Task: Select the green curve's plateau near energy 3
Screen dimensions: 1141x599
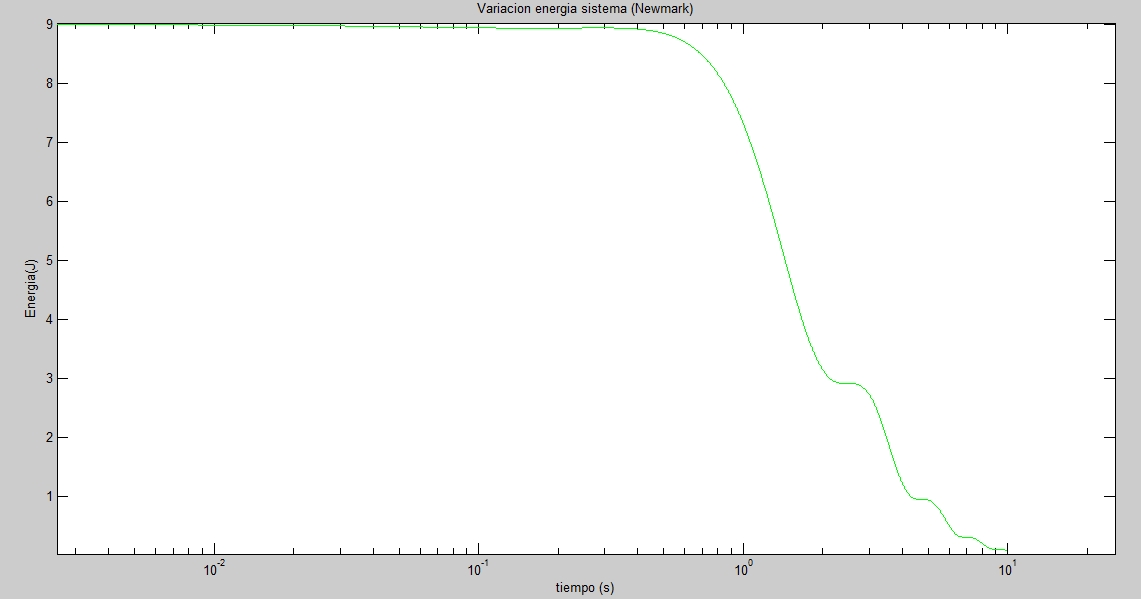Action: pyautogui.click(x=847, y=383)
